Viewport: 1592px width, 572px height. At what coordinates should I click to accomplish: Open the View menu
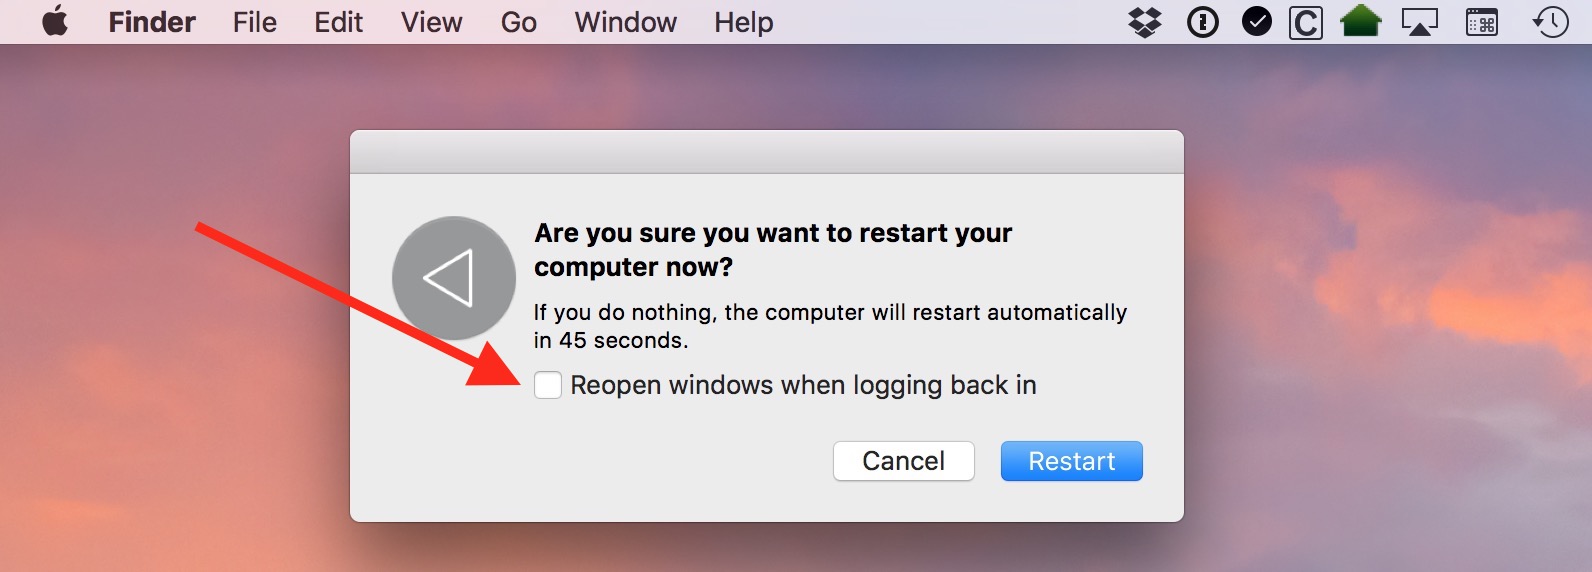(432, 22)
